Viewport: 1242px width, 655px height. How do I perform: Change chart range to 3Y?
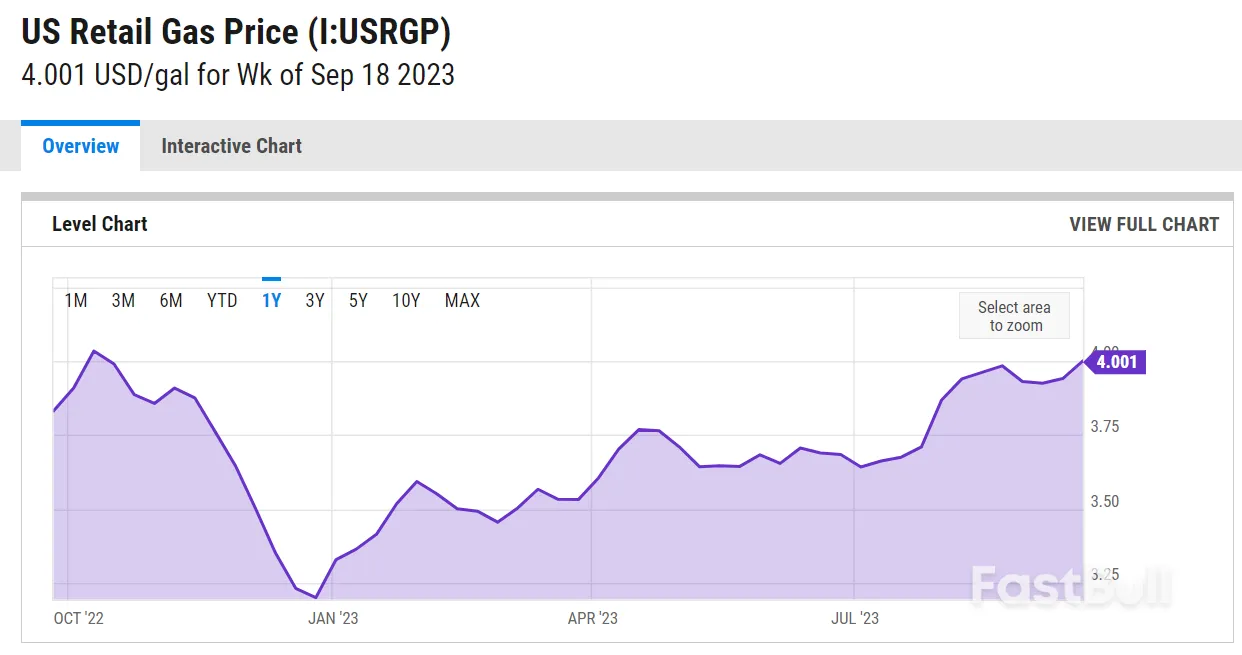pos(315,300)
